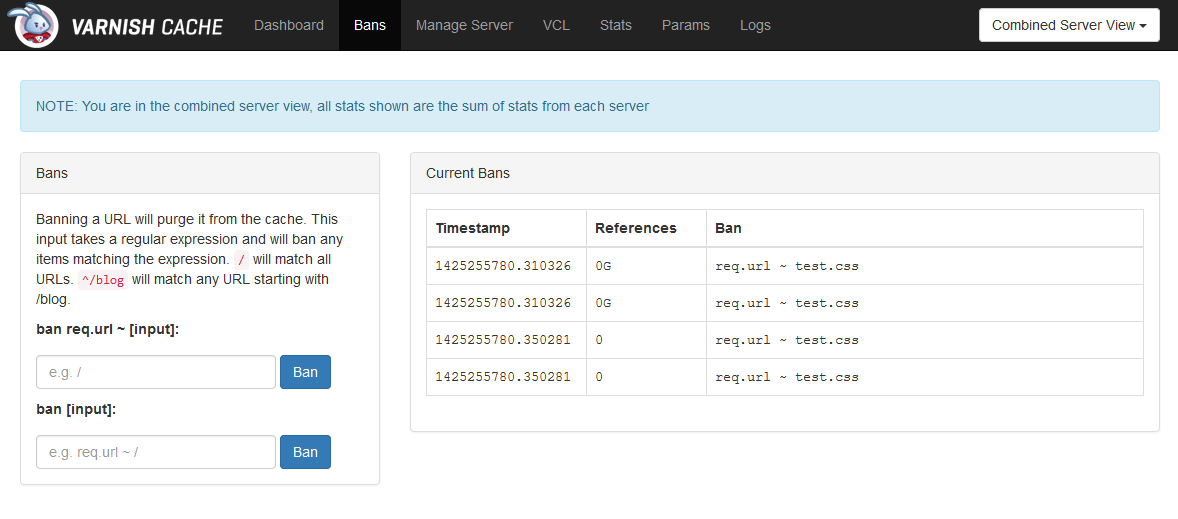Go to Manage Server page

pyautogui.click(x=464, y=25)
